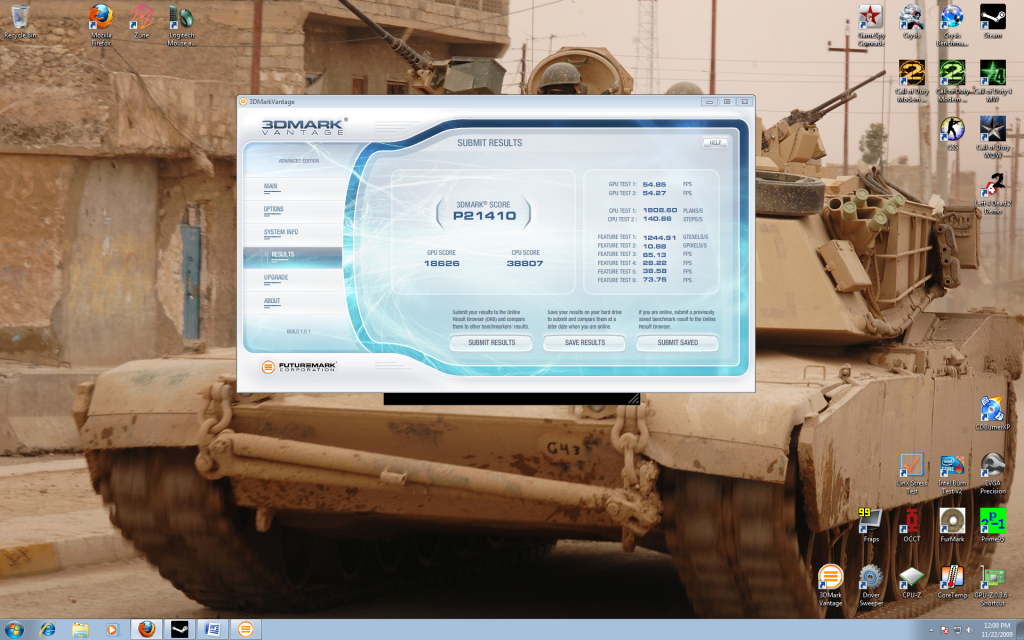Switch to the Word document on the taskbar
The height and width of the screenshot is (640, 1024).
[212, 630]
